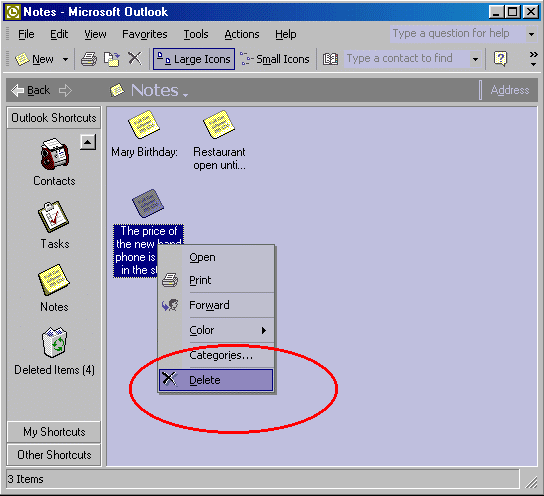Click the Forward navigation arrow
This screenshot has height=496, width=544.
click(65, 91)
